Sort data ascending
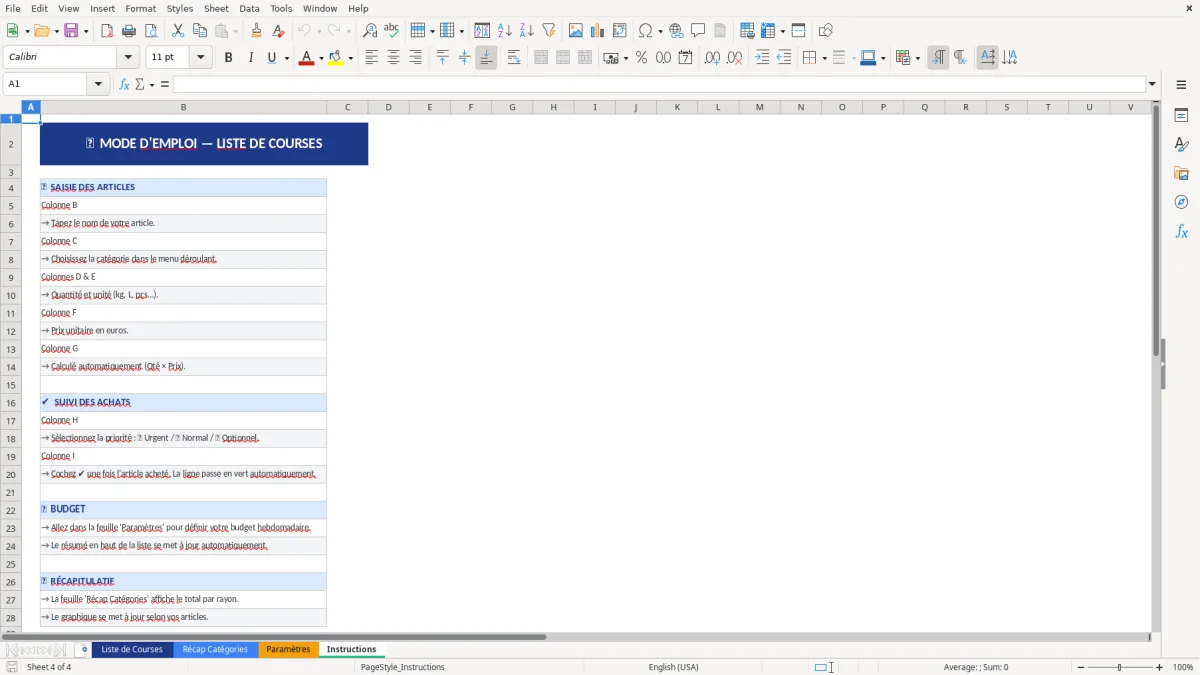Image resolution: width=1200 pixels, height=675 pixels. 505,30
